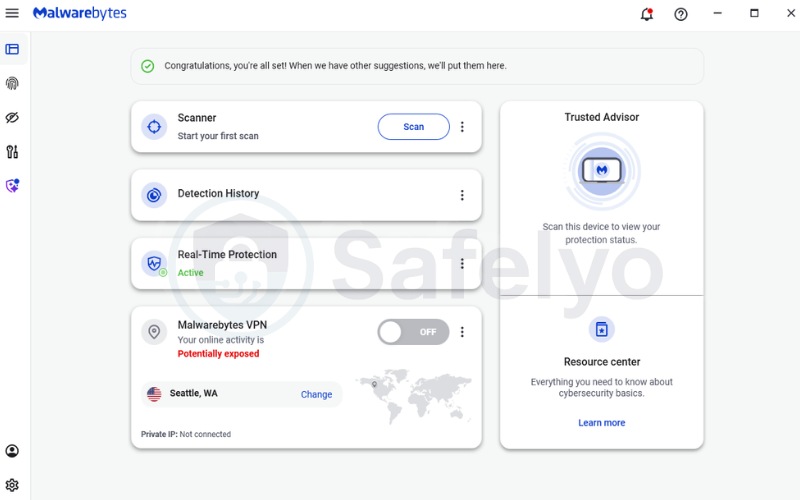Click the Start your first scan text
The height and width of the screenshot is (500, 800).
coord(218,136)
